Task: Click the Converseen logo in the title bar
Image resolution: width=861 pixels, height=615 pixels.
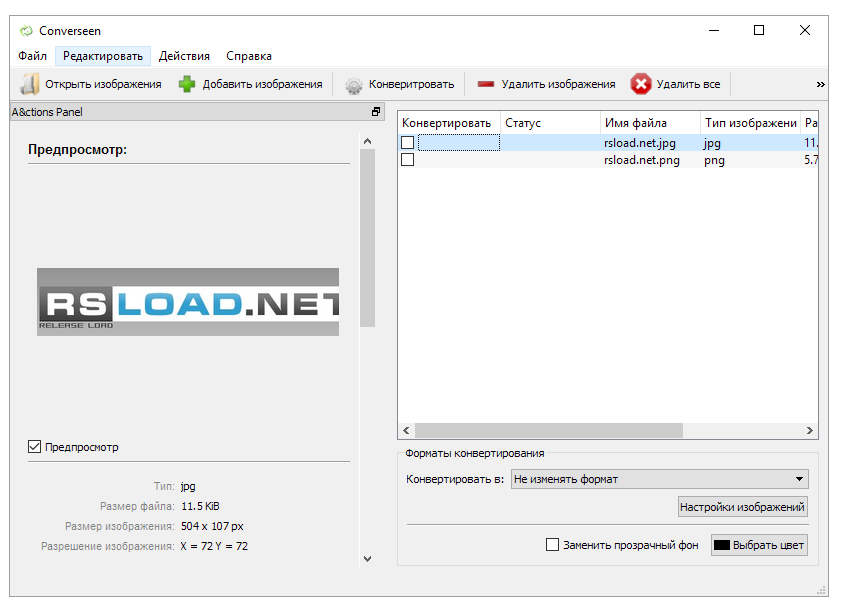Action: coord(26,30)
